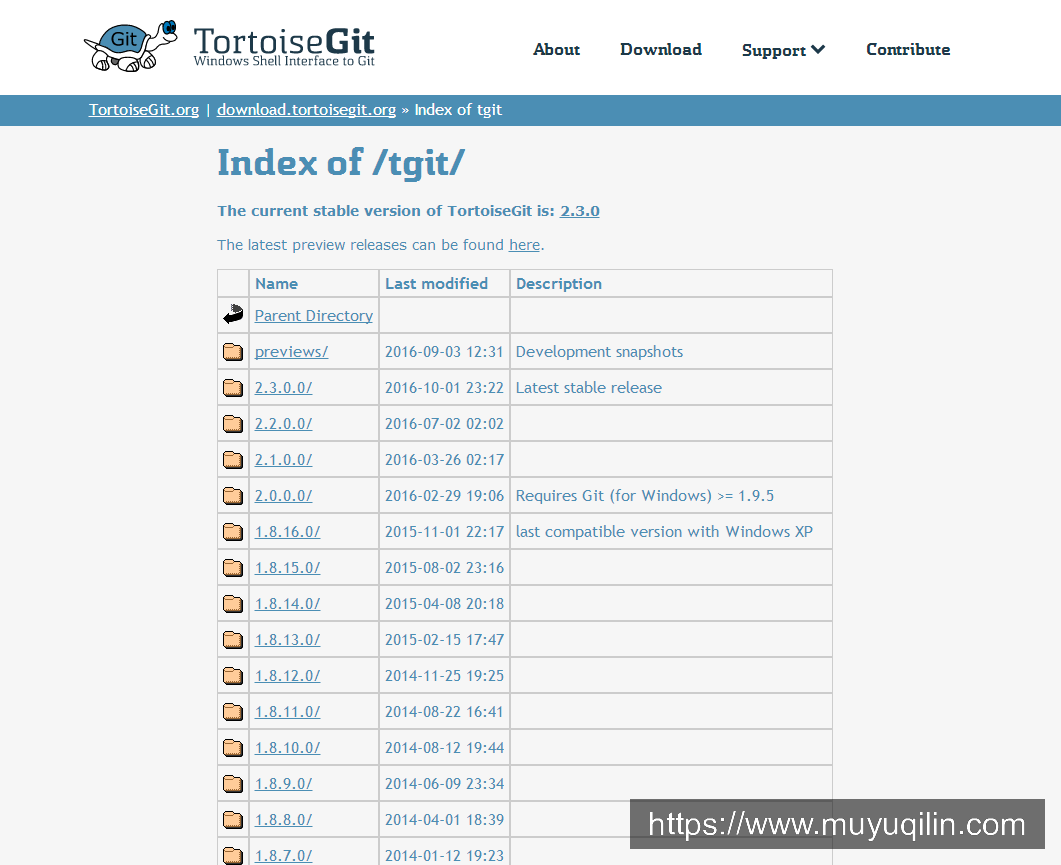Click the download.tortoisegit.org breadcrumb link
Image resolution: width=1061 pixels, height=865 pixels.
306,110
